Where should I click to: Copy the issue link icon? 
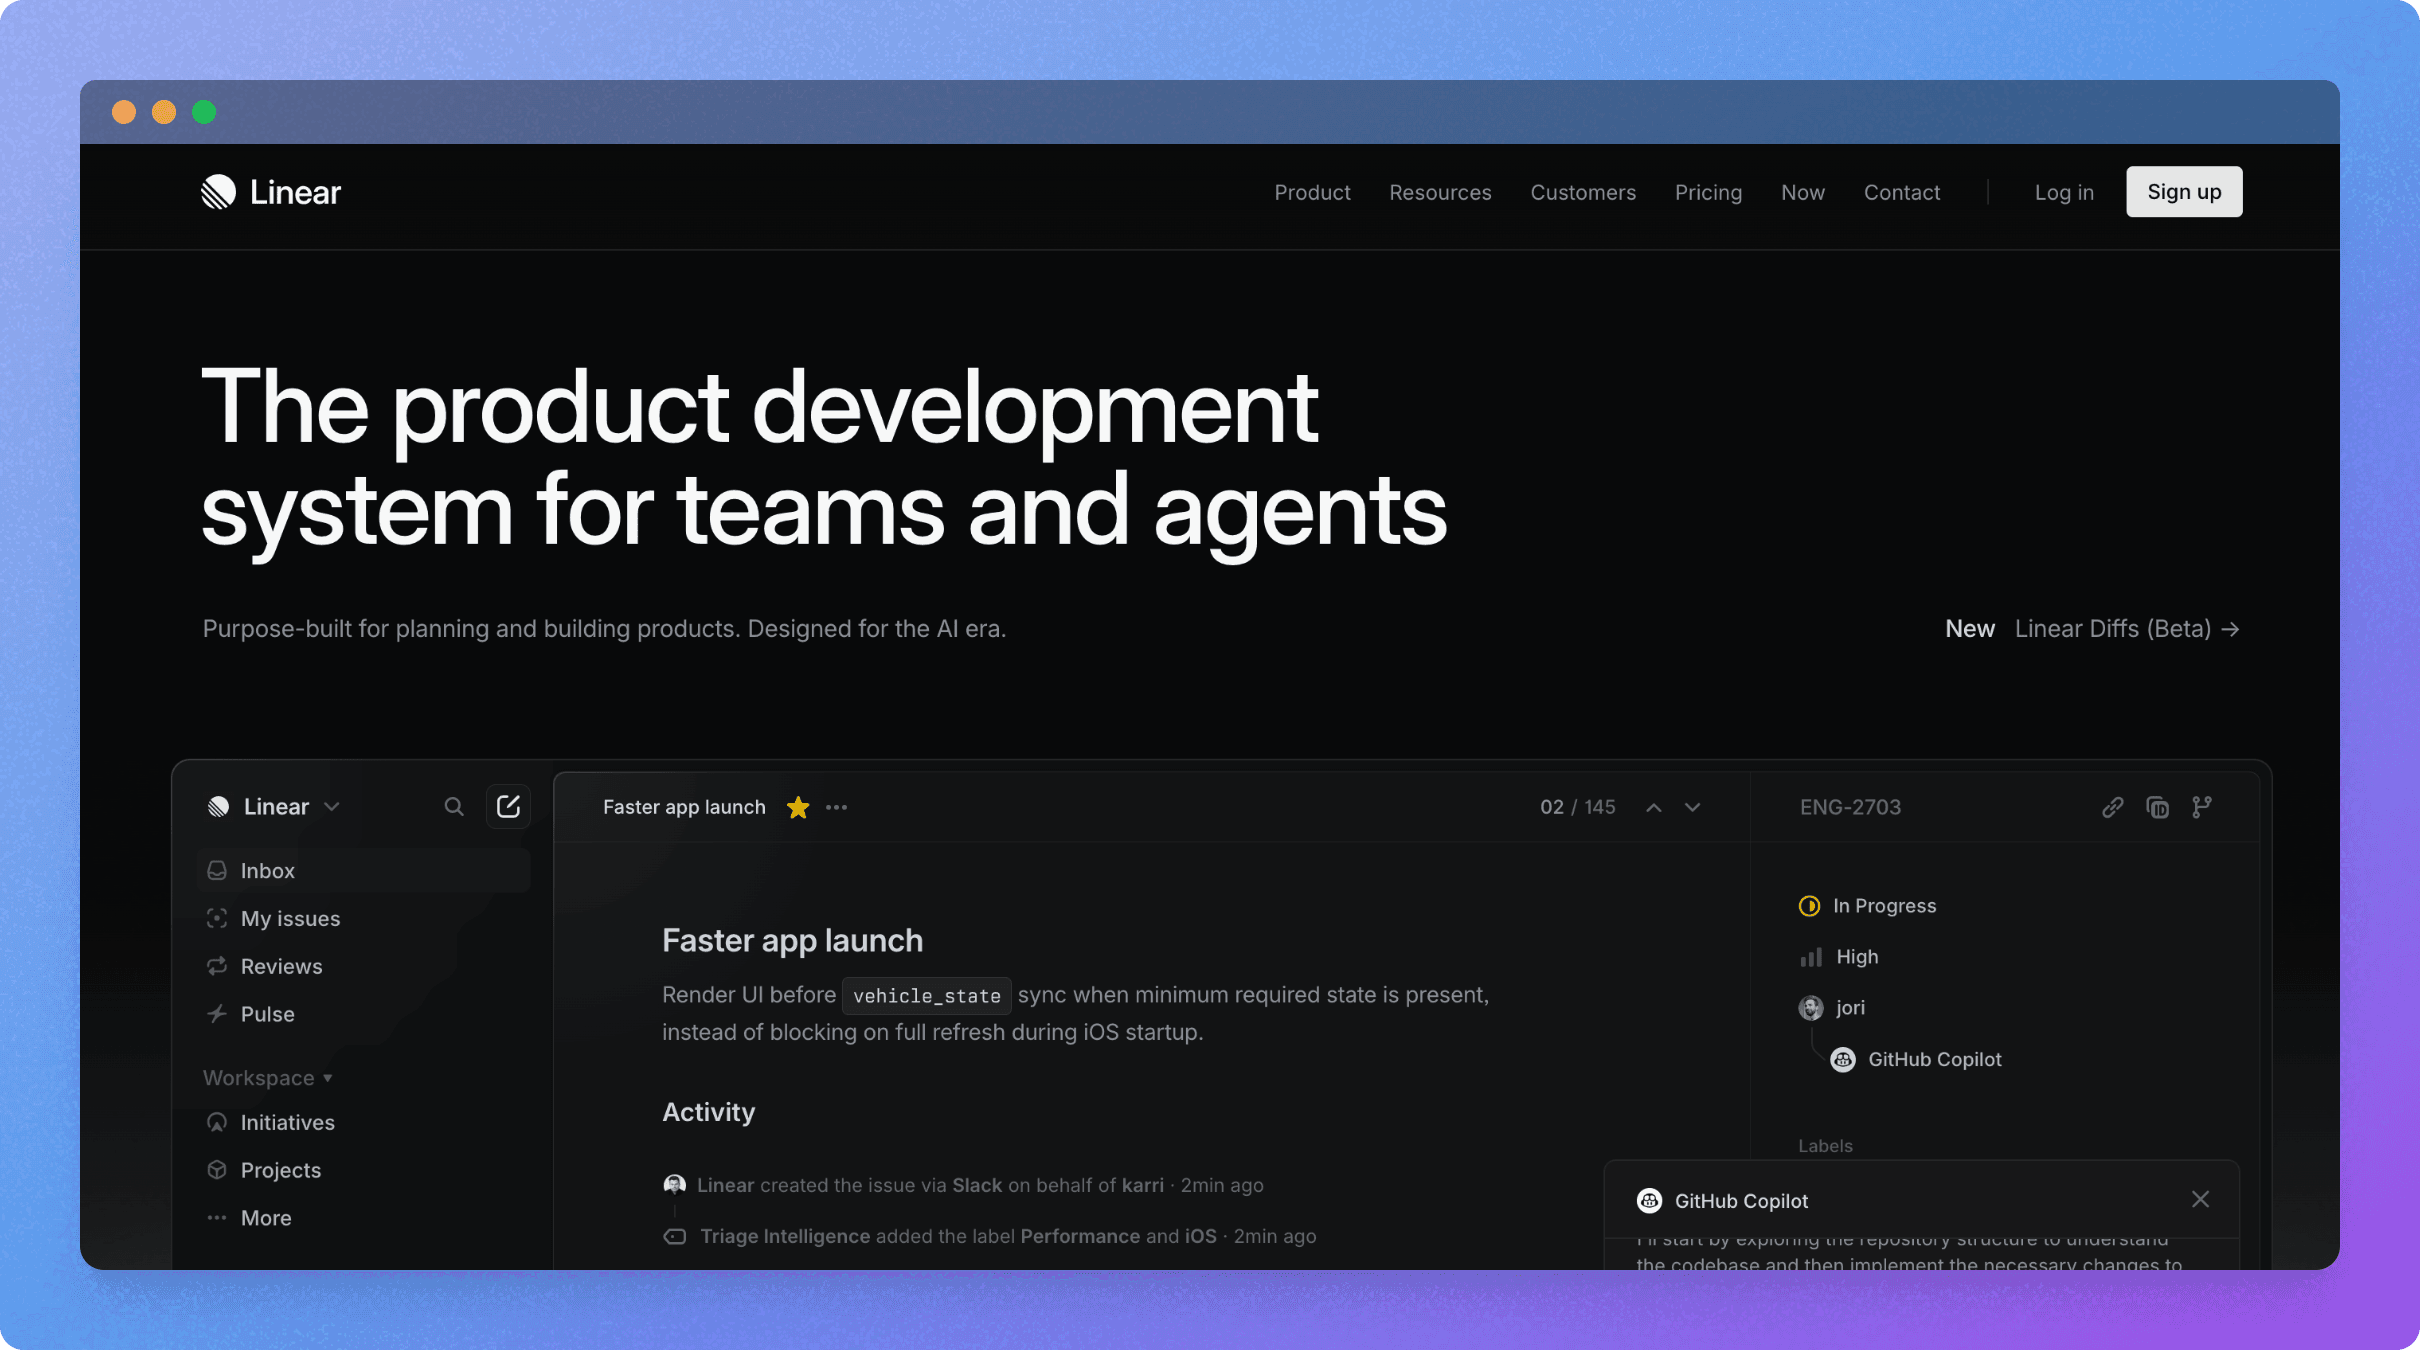[x=2113, y=807]
